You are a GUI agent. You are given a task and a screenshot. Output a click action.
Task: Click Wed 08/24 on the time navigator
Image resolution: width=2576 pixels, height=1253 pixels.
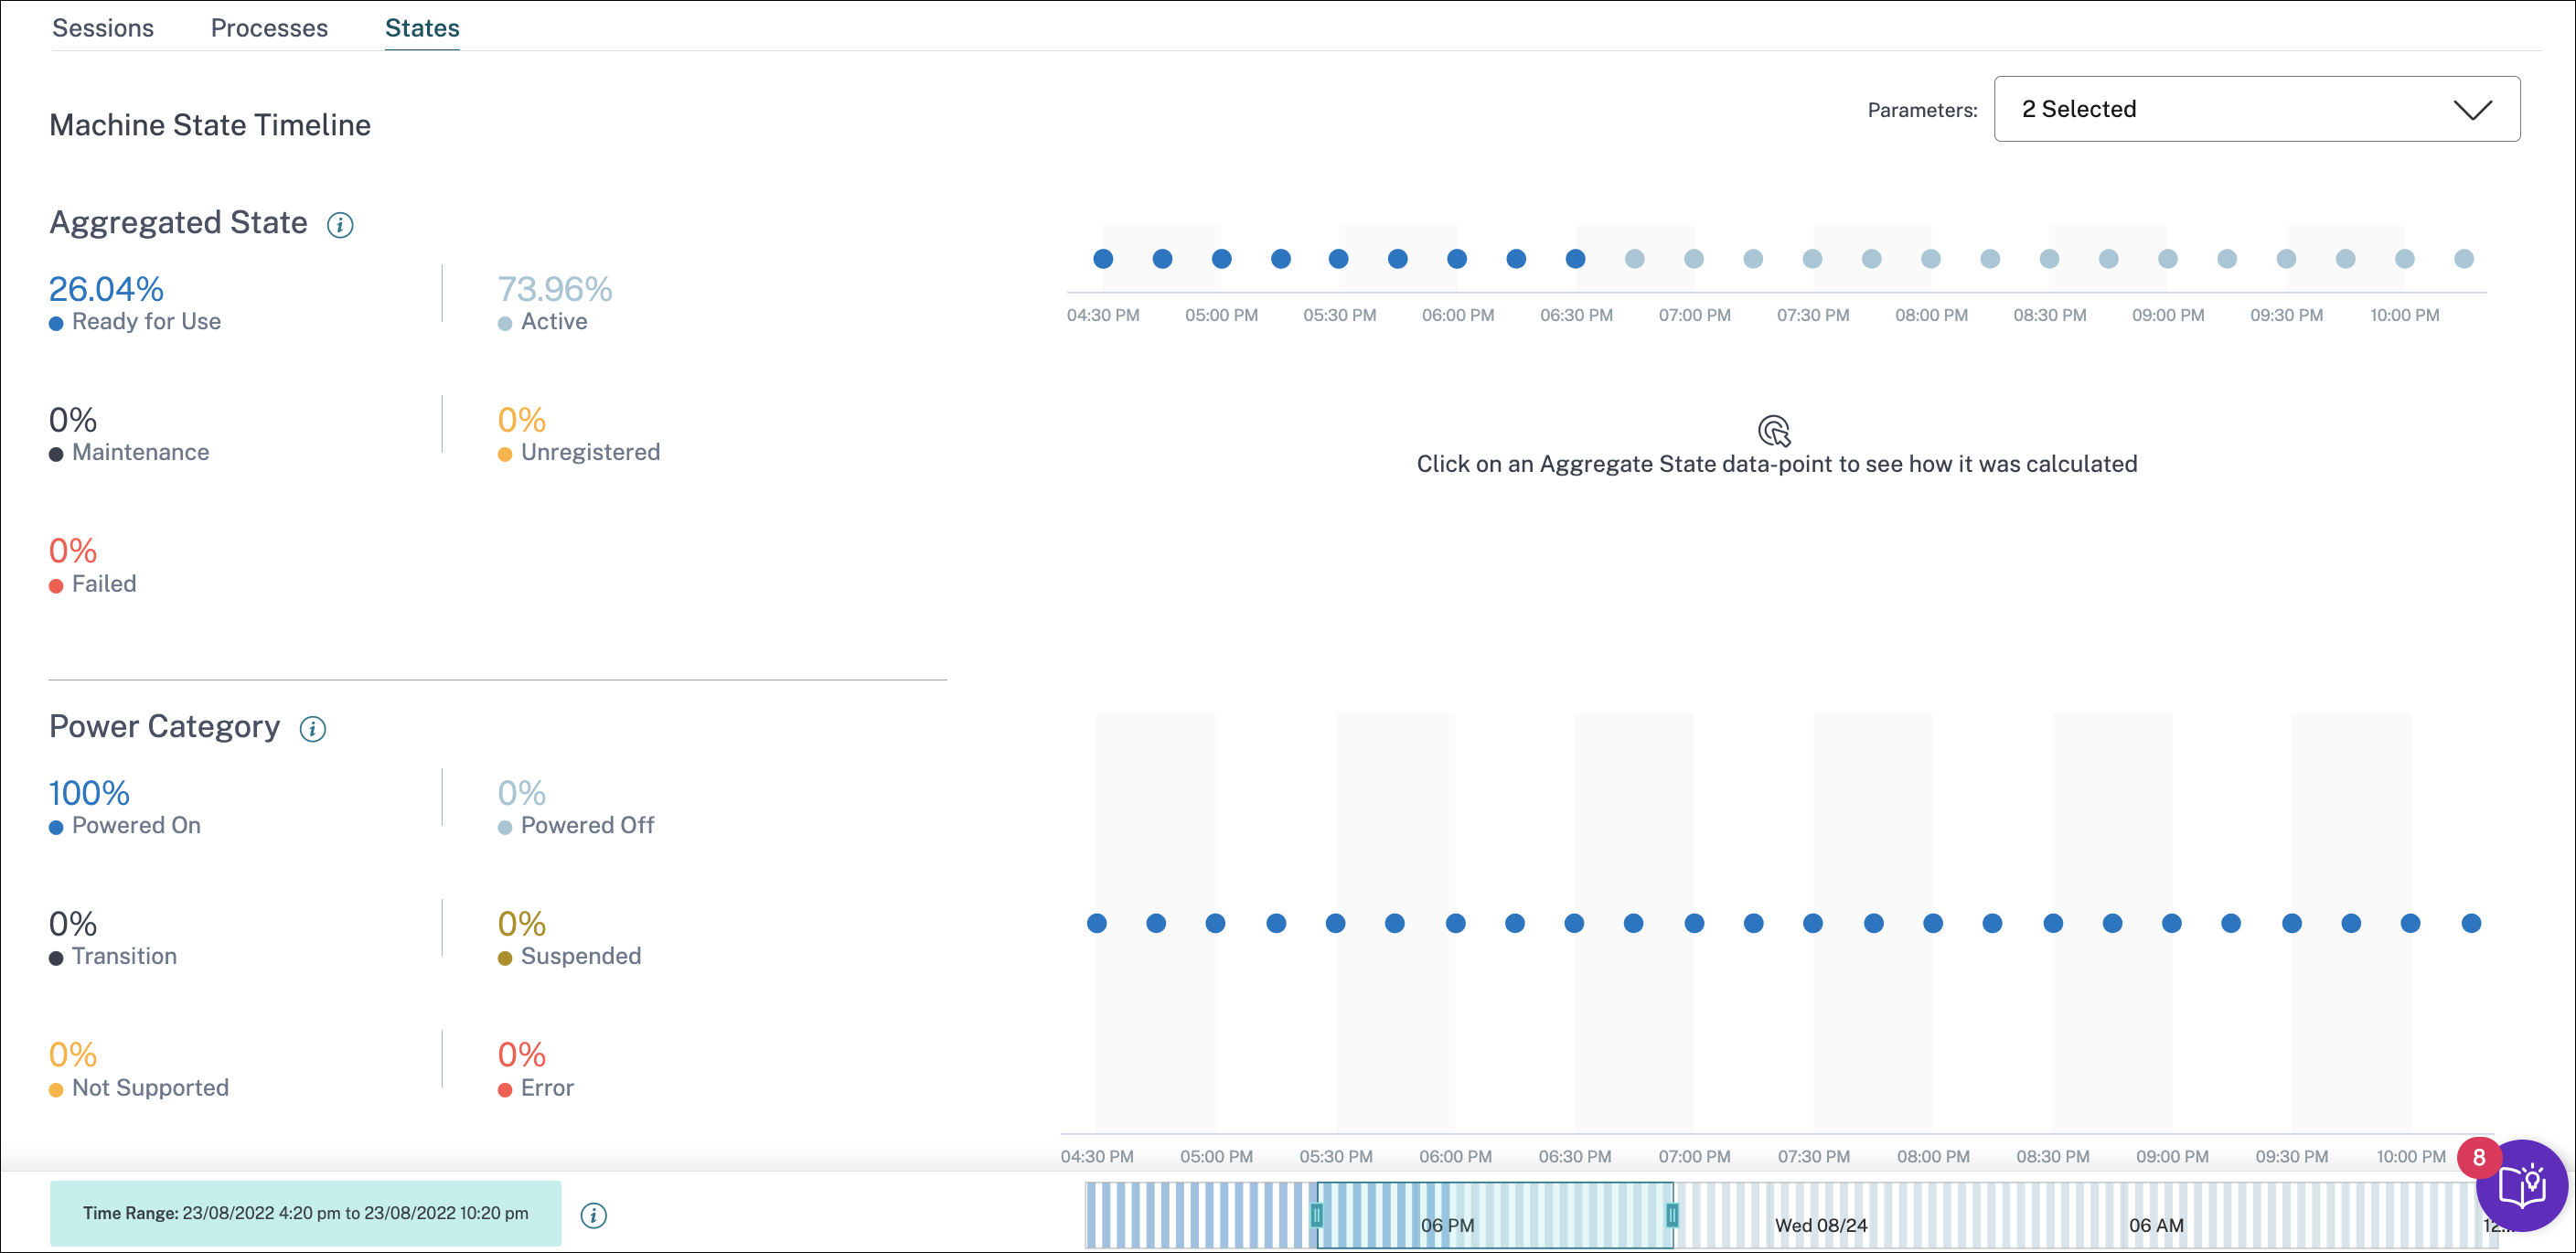point(1820,1225)
